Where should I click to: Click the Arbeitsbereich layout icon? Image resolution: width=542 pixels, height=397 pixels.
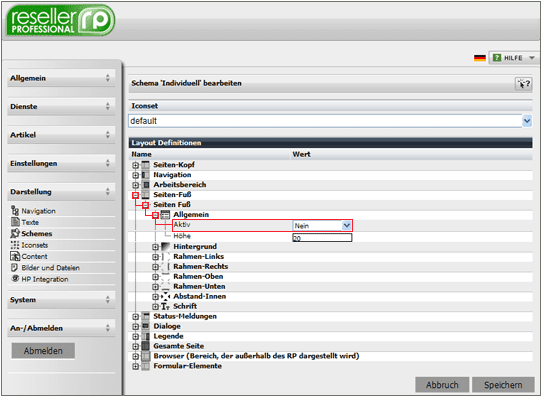[x=146, y=185]
